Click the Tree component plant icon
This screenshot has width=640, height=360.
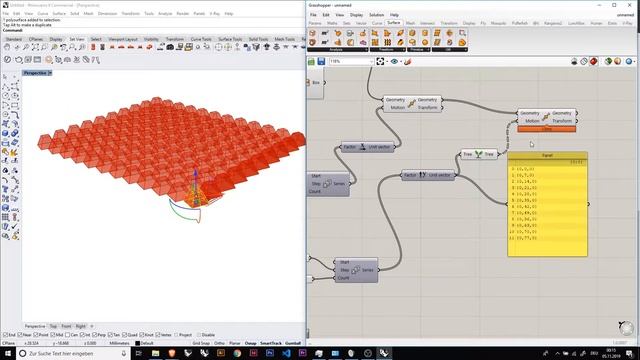point(478,154)
